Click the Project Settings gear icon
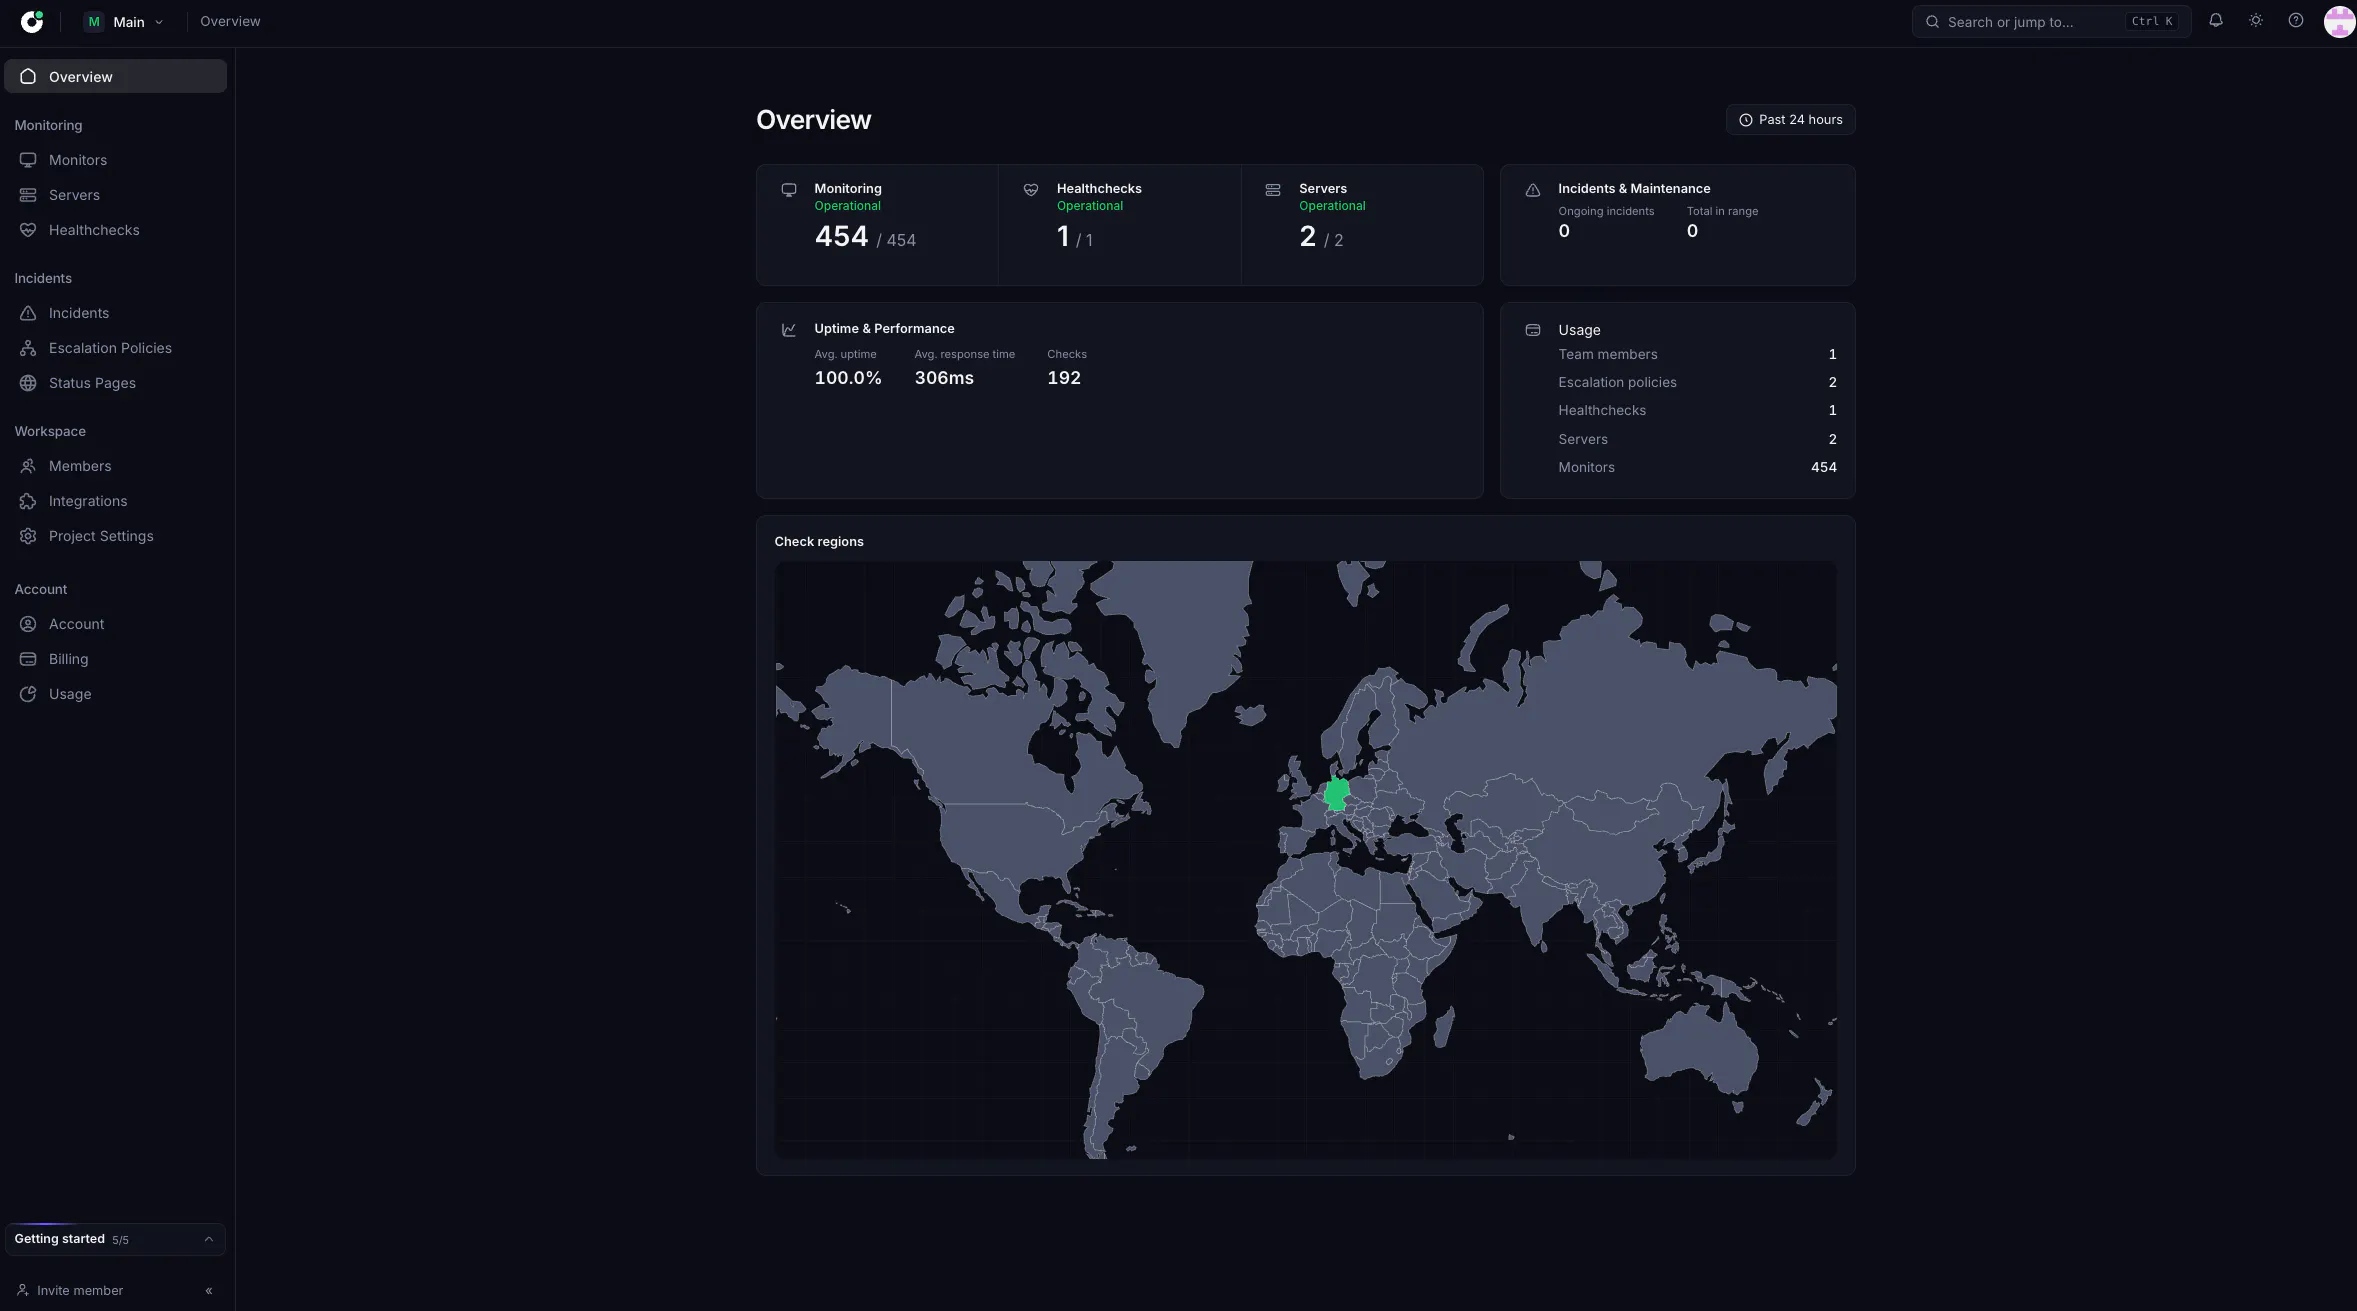Screen dimensions: 2357x1311 click(28, 536)
